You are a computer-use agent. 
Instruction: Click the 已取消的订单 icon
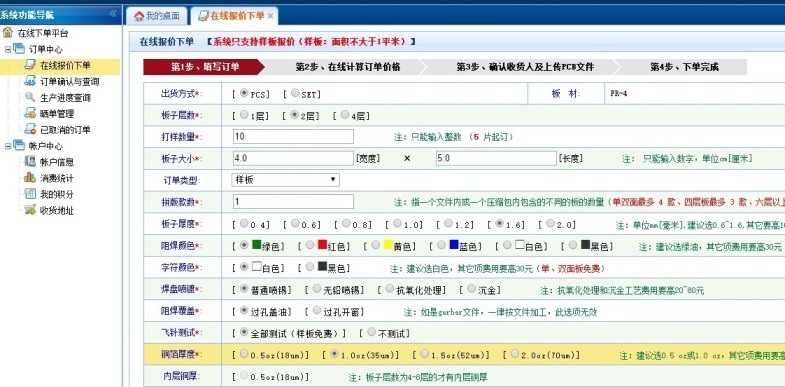[30, 129]
